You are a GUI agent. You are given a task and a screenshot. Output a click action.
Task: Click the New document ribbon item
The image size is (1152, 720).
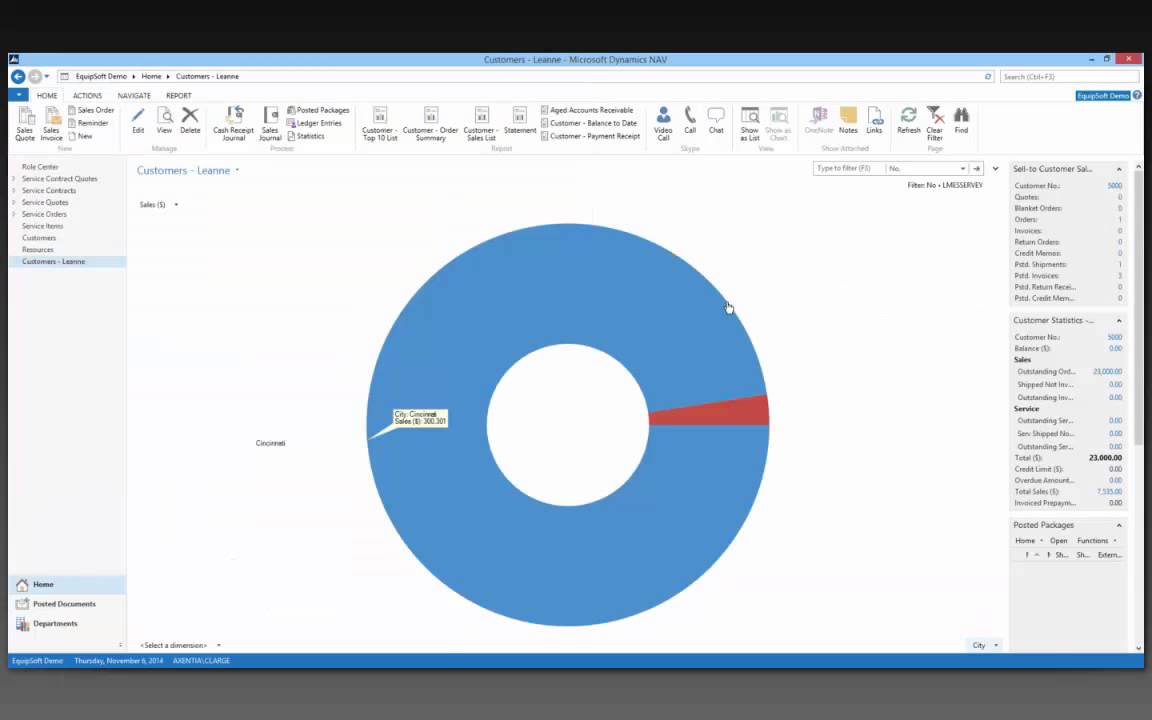point(81,137)
